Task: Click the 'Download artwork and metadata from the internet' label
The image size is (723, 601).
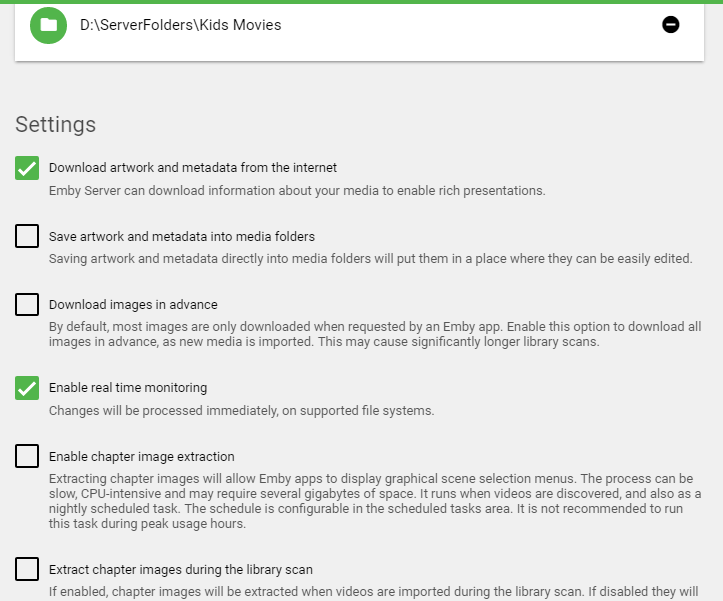Action: click(x=193, y=168)
